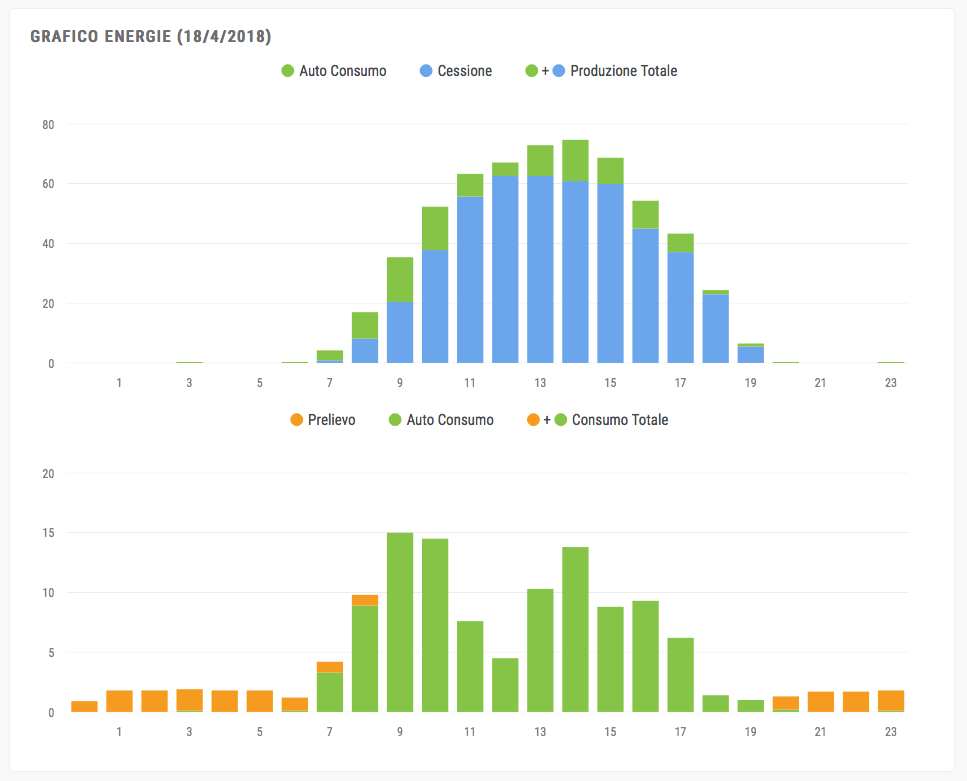The height and width of the screenshot is (781, 967).
Task: Click the green consumption bar at hour 9
Action: [x=400, y=622]
